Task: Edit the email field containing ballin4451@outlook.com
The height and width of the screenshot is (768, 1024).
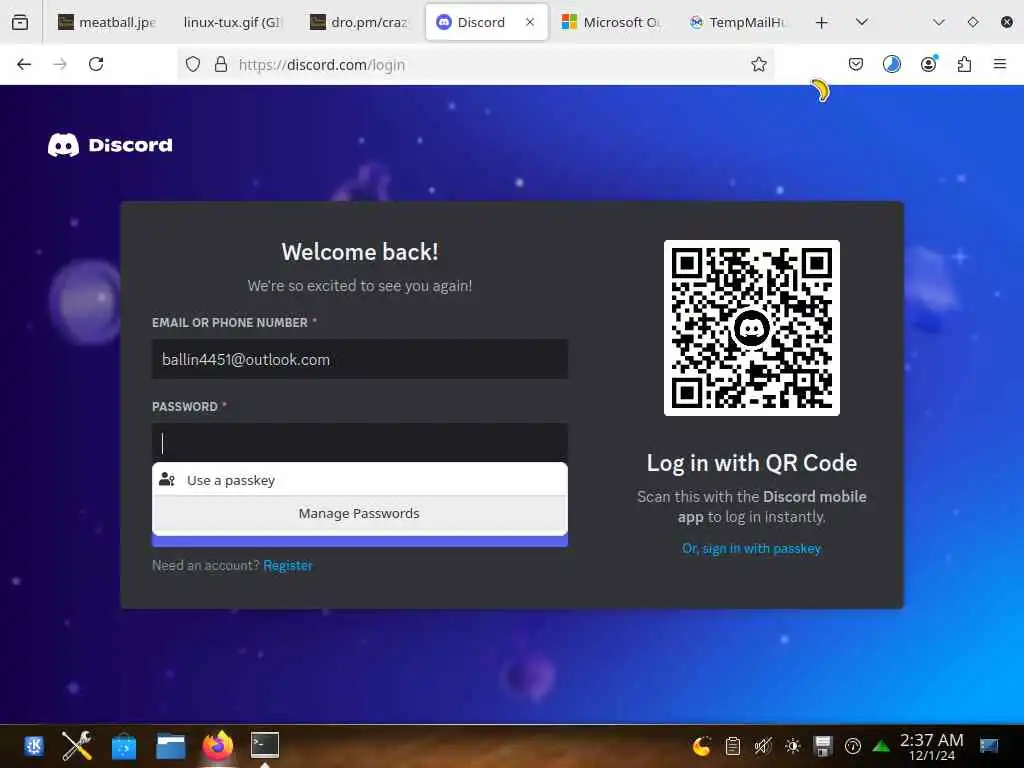Action: (360, 359)
